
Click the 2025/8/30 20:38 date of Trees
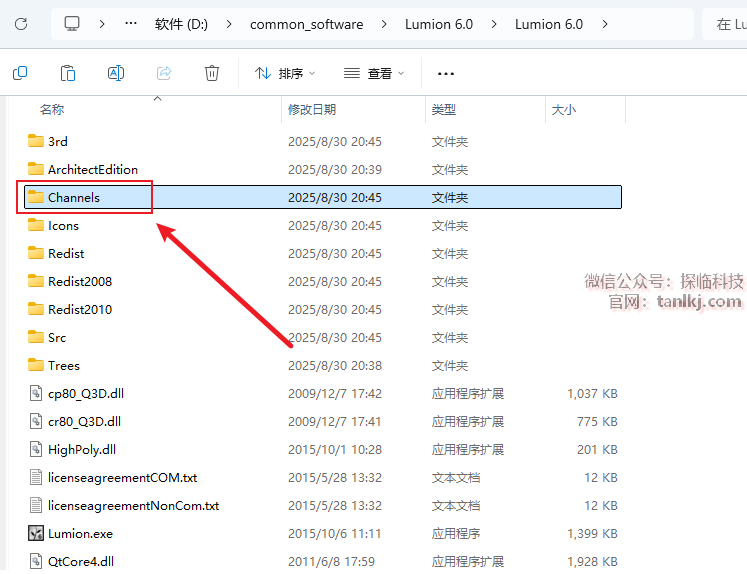pyautogui.click(x=335, y=366)
